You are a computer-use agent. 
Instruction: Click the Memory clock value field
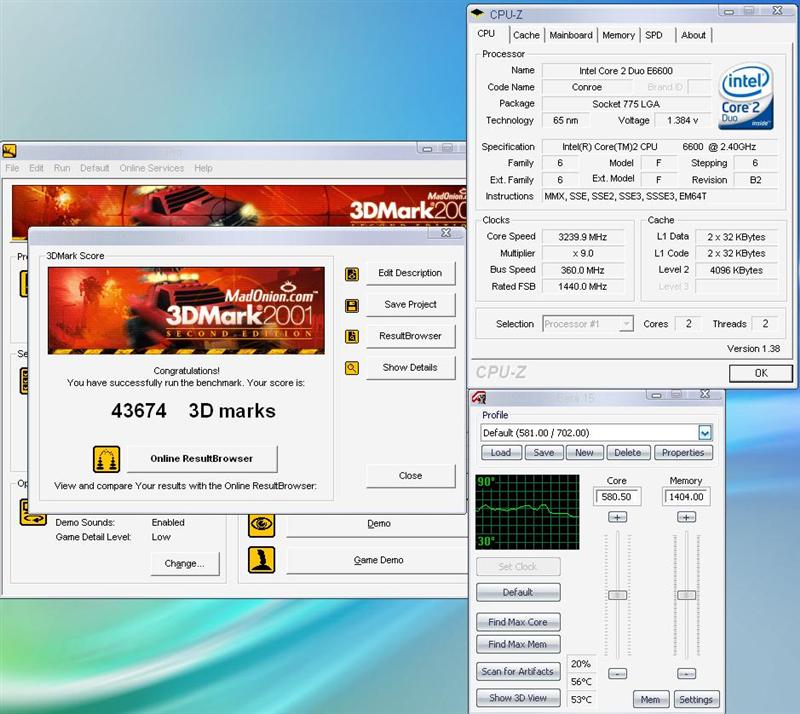pos(686,497)
